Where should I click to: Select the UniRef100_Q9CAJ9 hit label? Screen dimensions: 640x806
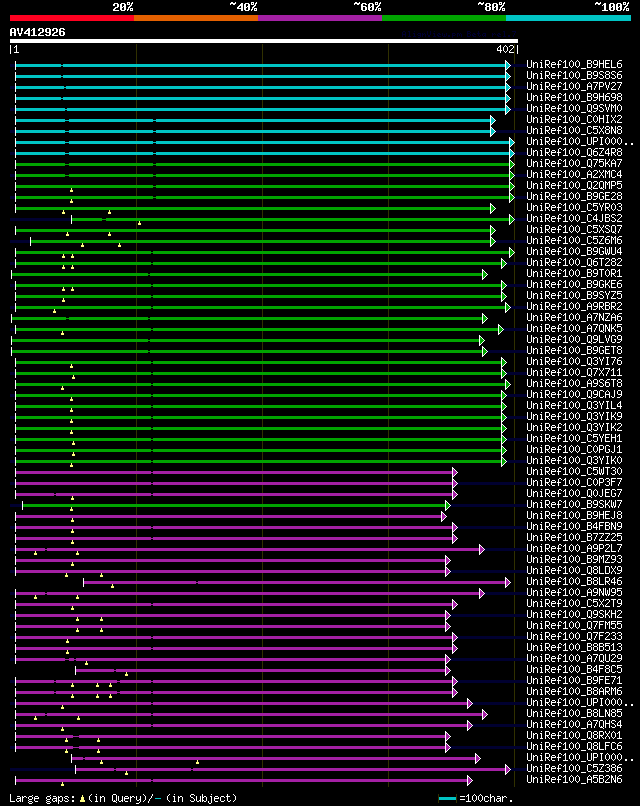point(574,394)
